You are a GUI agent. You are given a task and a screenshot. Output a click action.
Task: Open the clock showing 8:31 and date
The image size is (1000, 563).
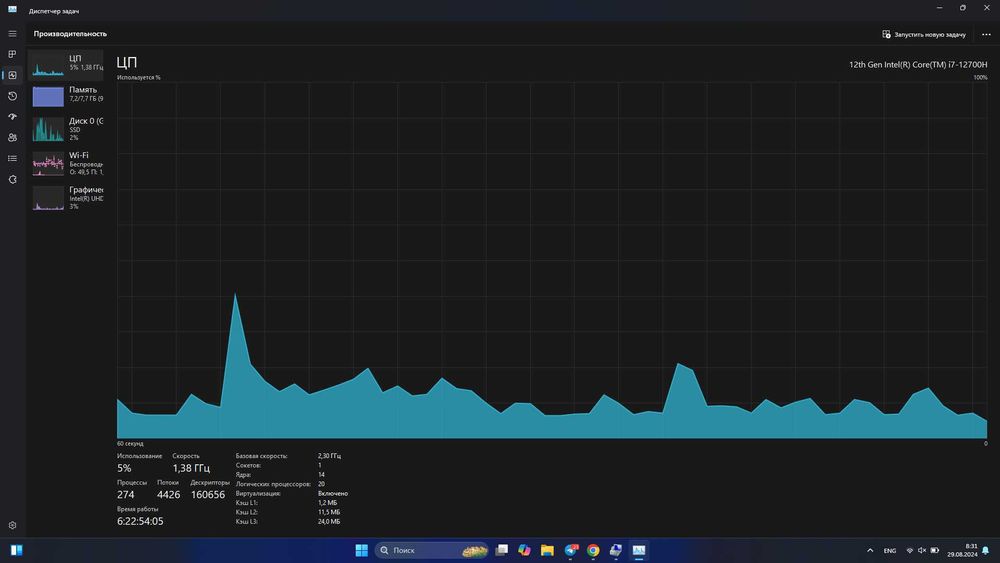(962, 550)
